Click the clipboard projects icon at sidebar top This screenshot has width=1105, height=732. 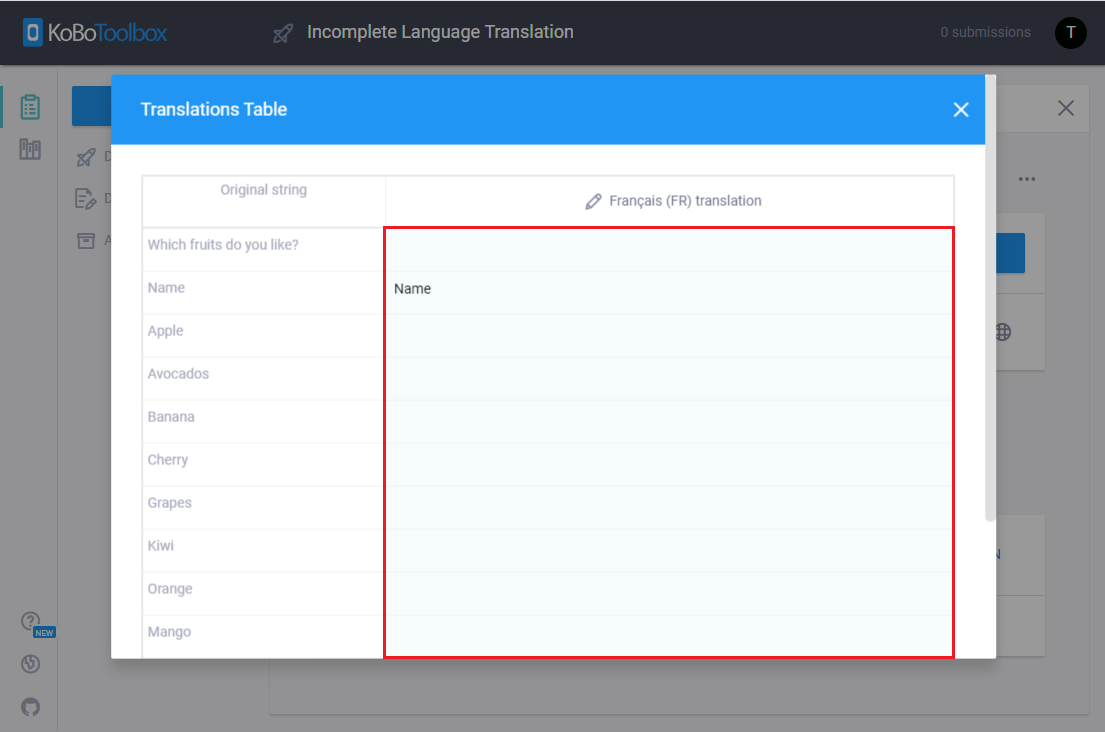tap(29, 105)
